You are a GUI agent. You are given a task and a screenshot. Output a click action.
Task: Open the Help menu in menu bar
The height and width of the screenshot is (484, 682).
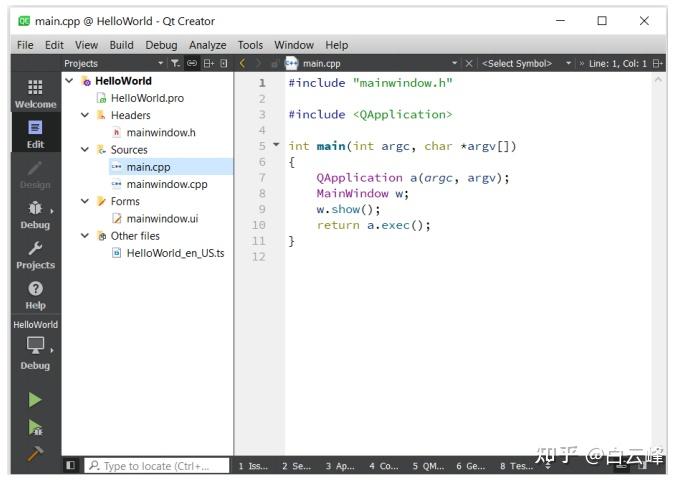click(x=337, y=45)
